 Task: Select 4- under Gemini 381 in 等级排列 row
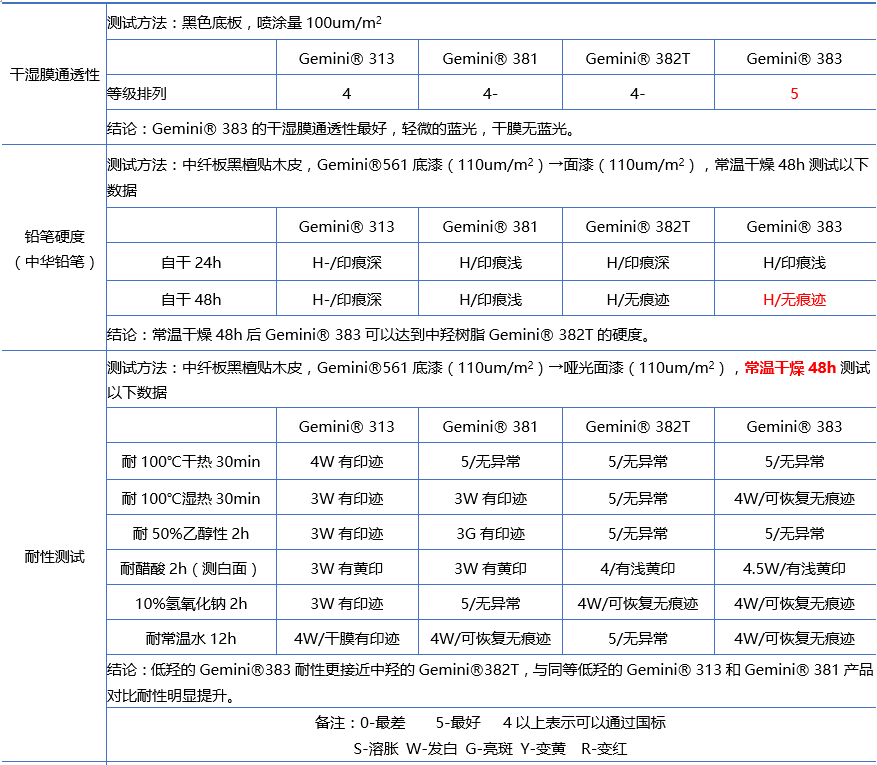[x=490, y=93]
